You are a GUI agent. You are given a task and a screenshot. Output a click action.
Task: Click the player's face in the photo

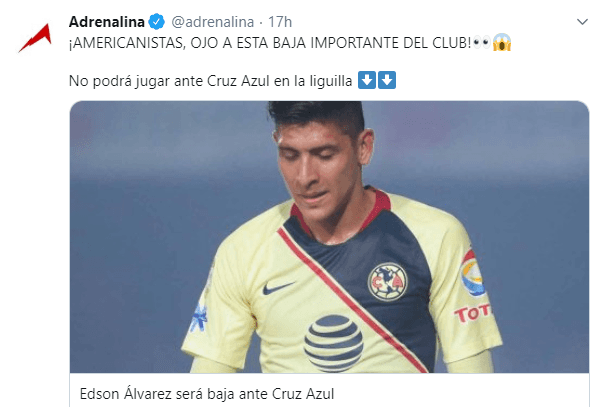320,168
